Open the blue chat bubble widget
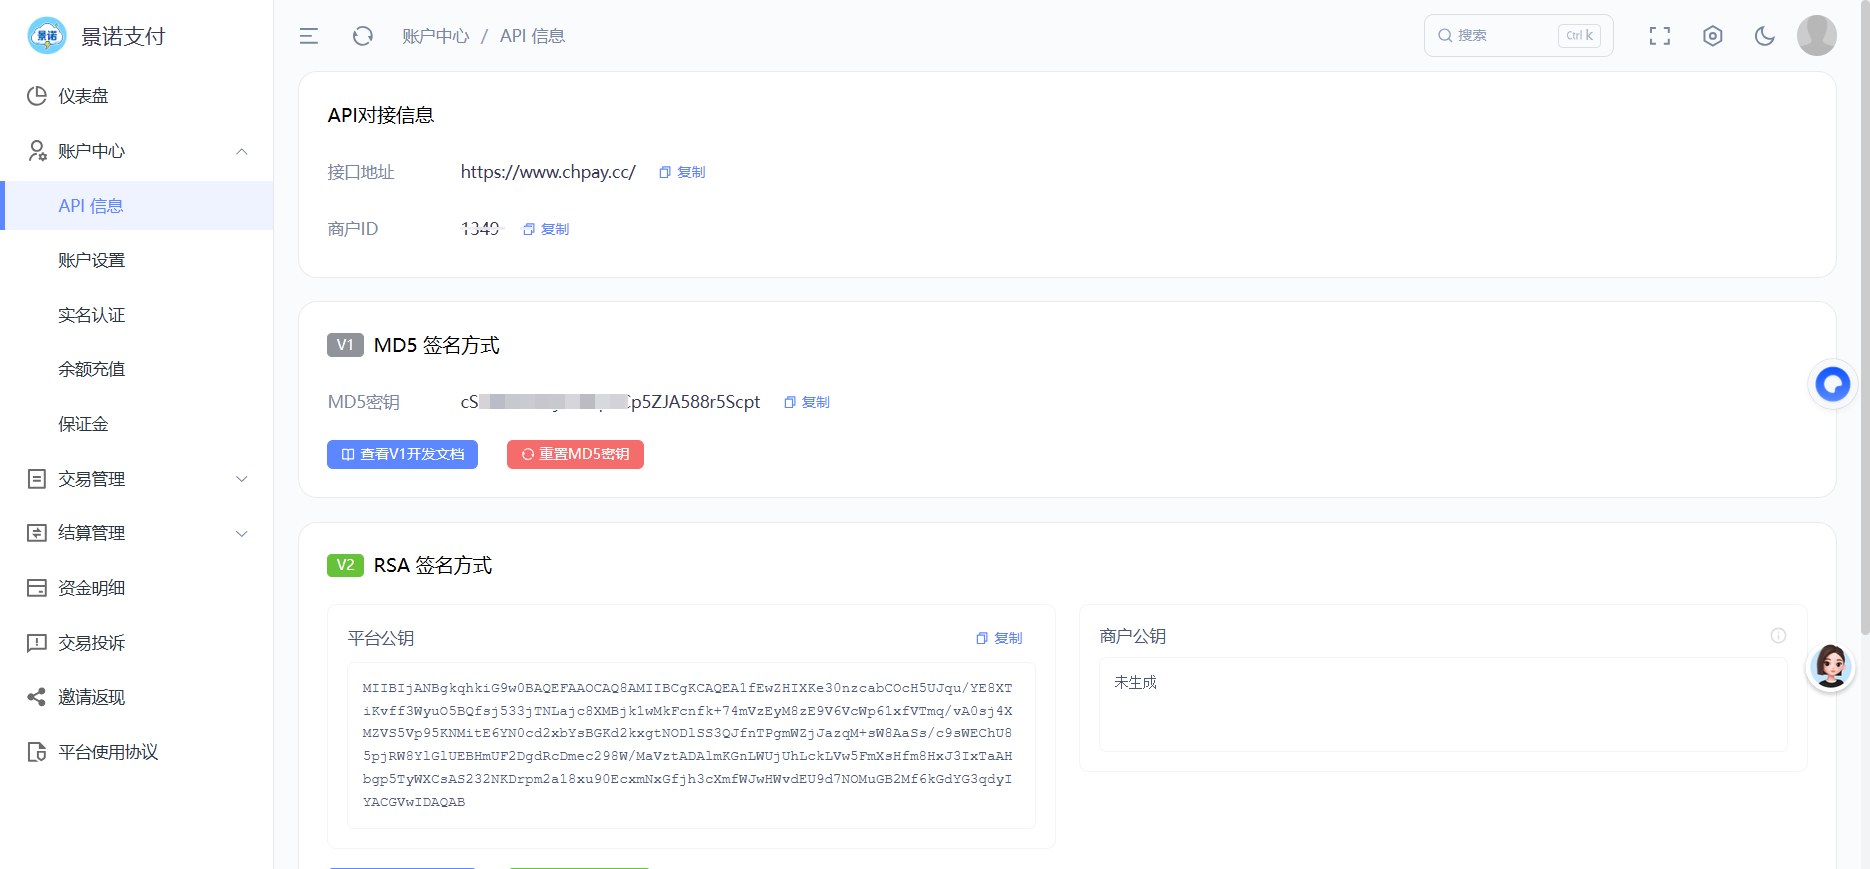This screenshot has width=1870, height=869. 1833,384
